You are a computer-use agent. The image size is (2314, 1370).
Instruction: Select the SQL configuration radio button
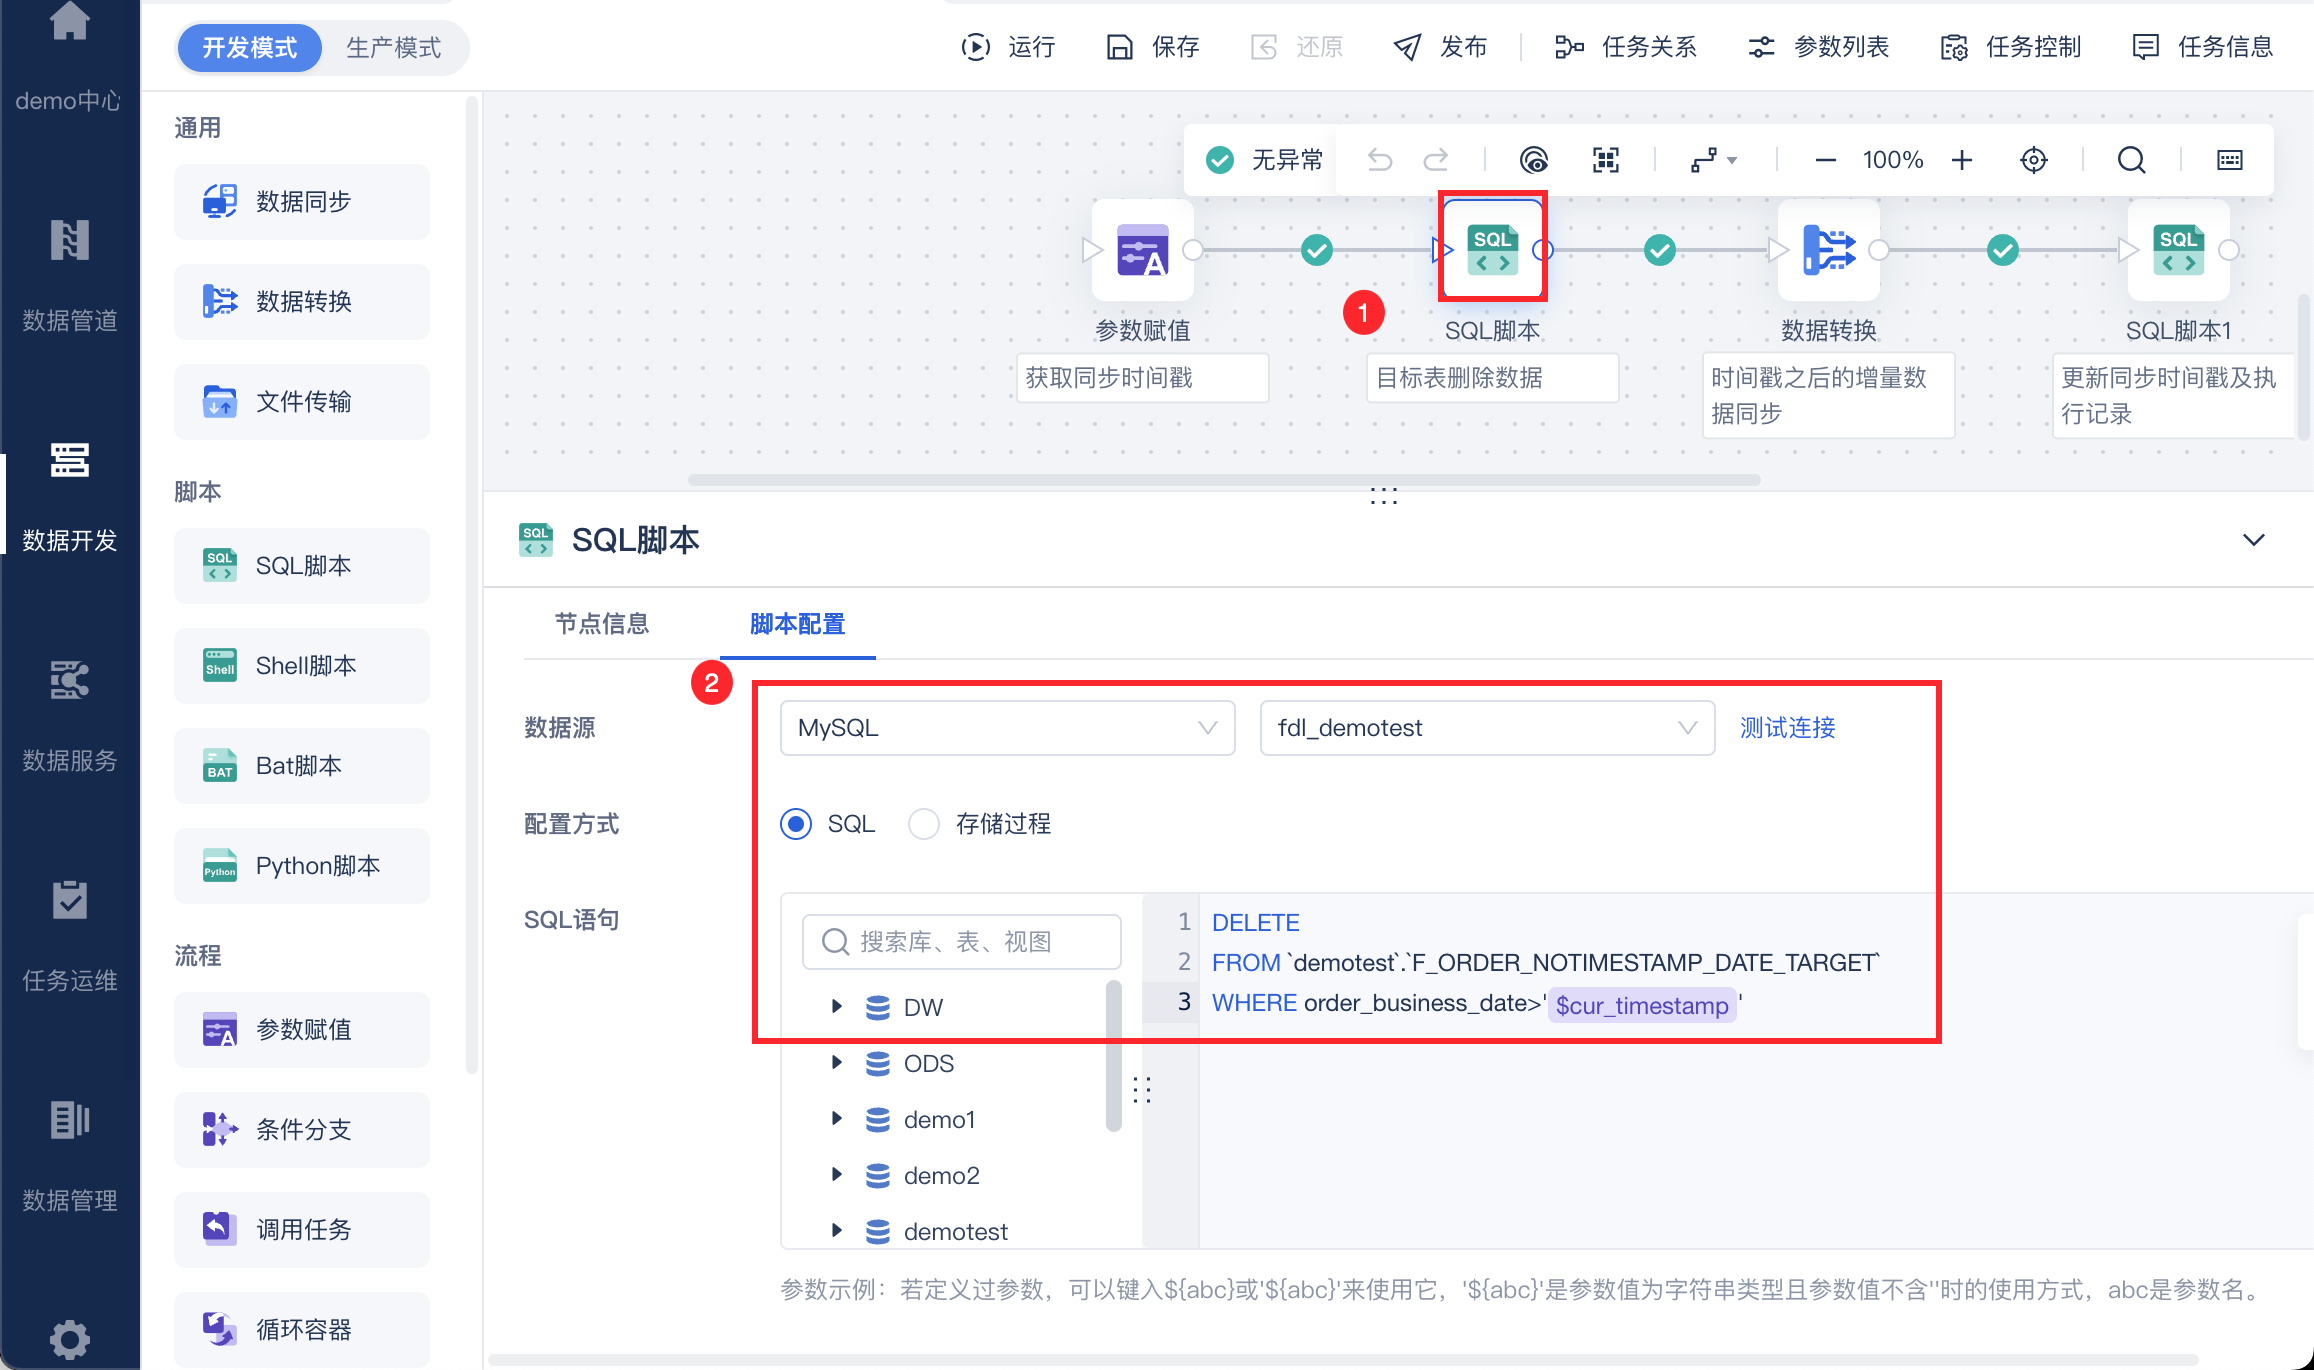coord(795,823)
